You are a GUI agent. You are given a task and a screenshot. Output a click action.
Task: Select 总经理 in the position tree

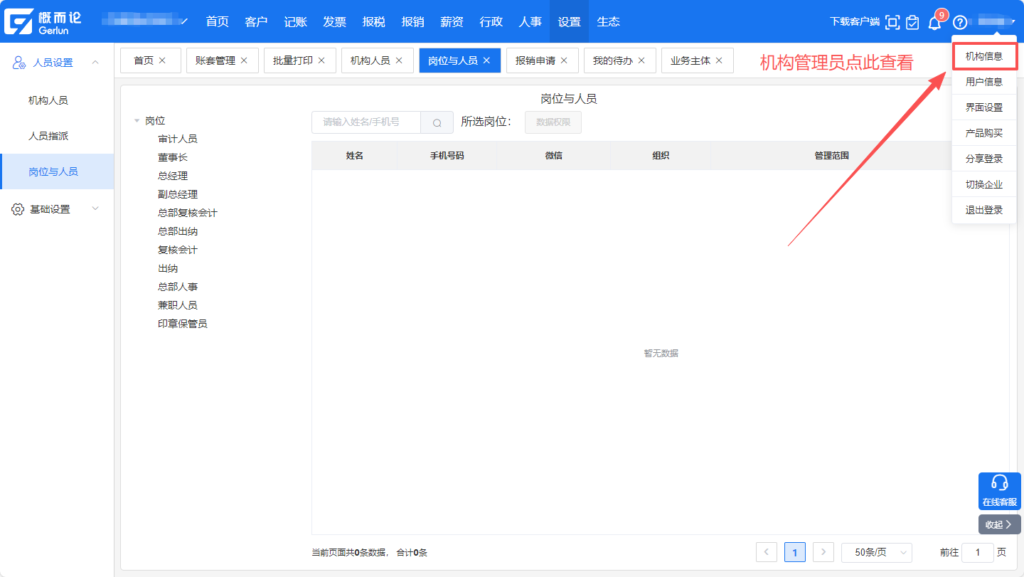pyautogui.click(x=172, y=176)
